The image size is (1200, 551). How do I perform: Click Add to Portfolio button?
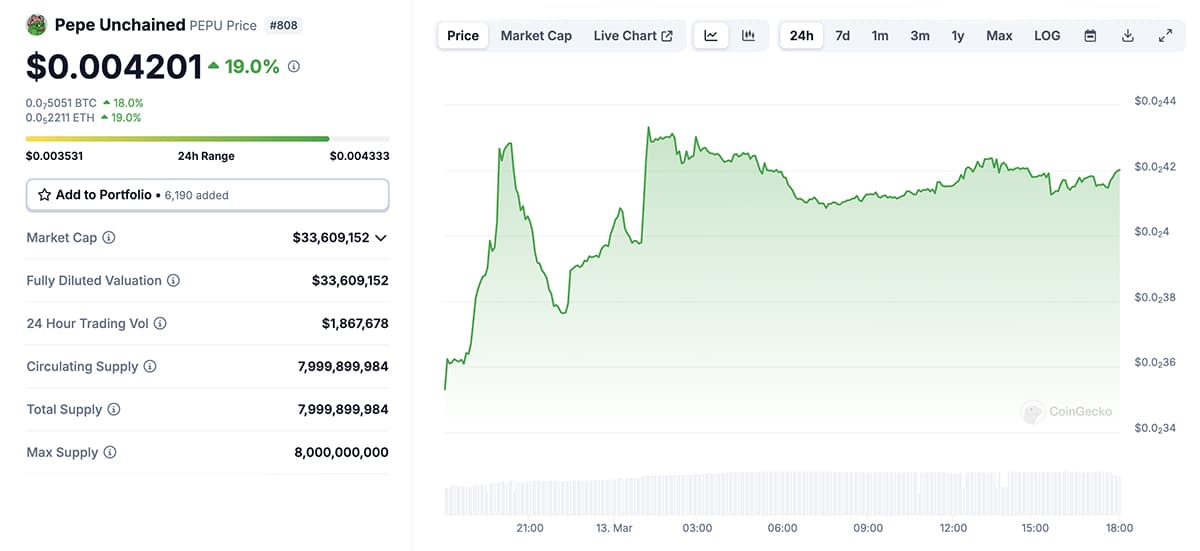click(207, 195)
